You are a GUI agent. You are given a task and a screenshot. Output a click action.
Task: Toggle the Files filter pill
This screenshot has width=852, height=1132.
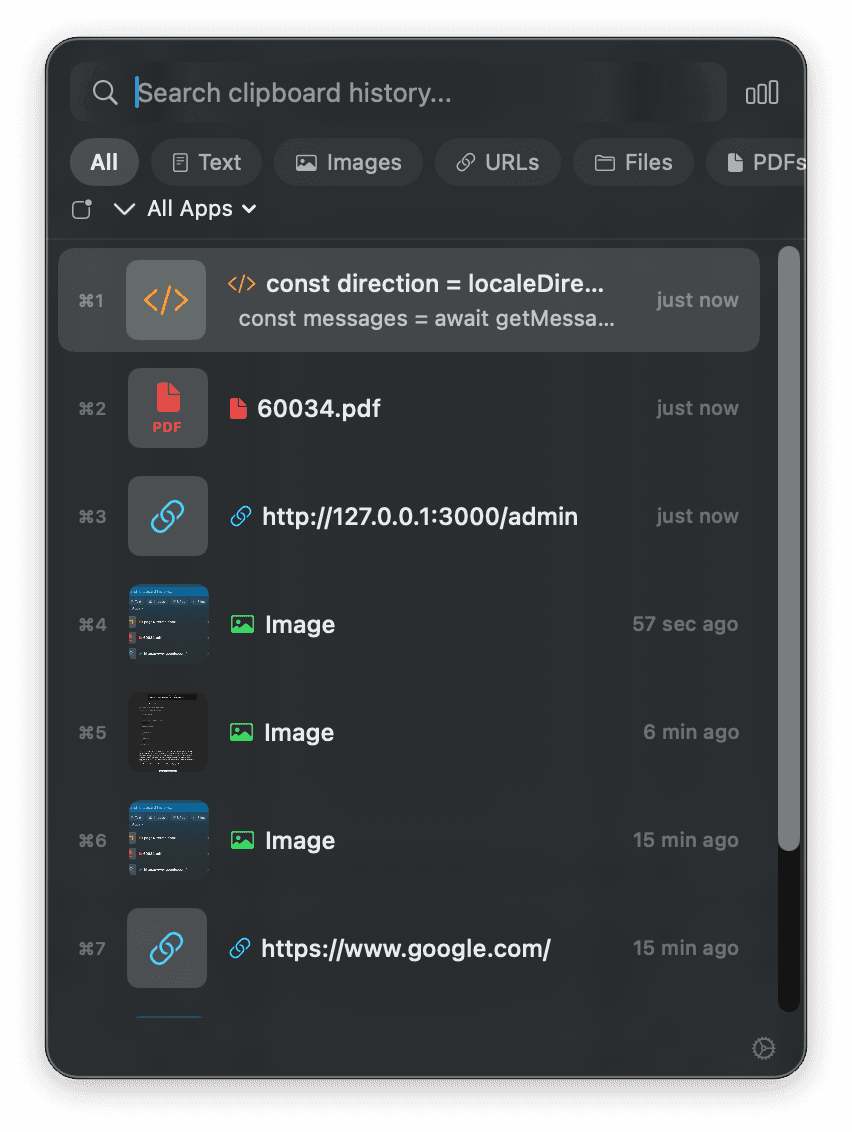tap(633, 162)
